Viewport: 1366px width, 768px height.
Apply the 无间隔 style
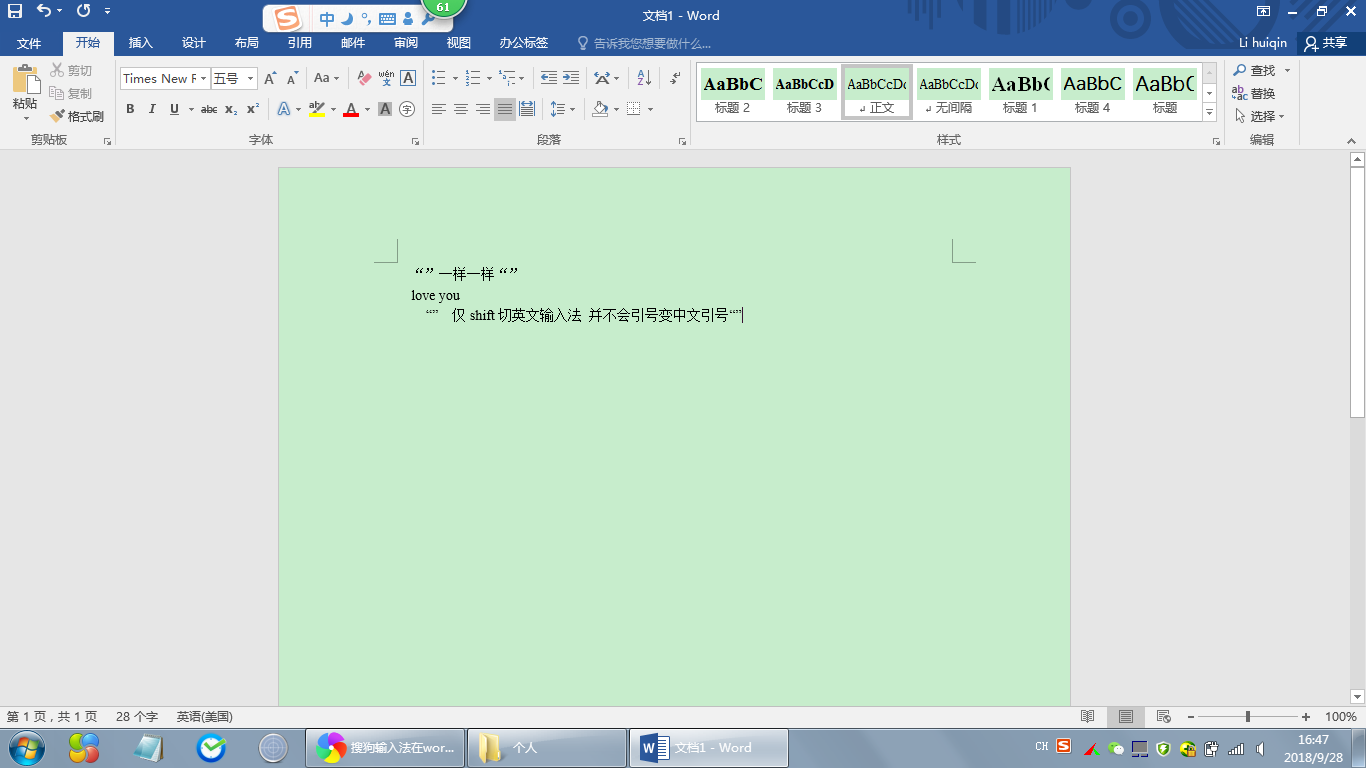point(949,93)
